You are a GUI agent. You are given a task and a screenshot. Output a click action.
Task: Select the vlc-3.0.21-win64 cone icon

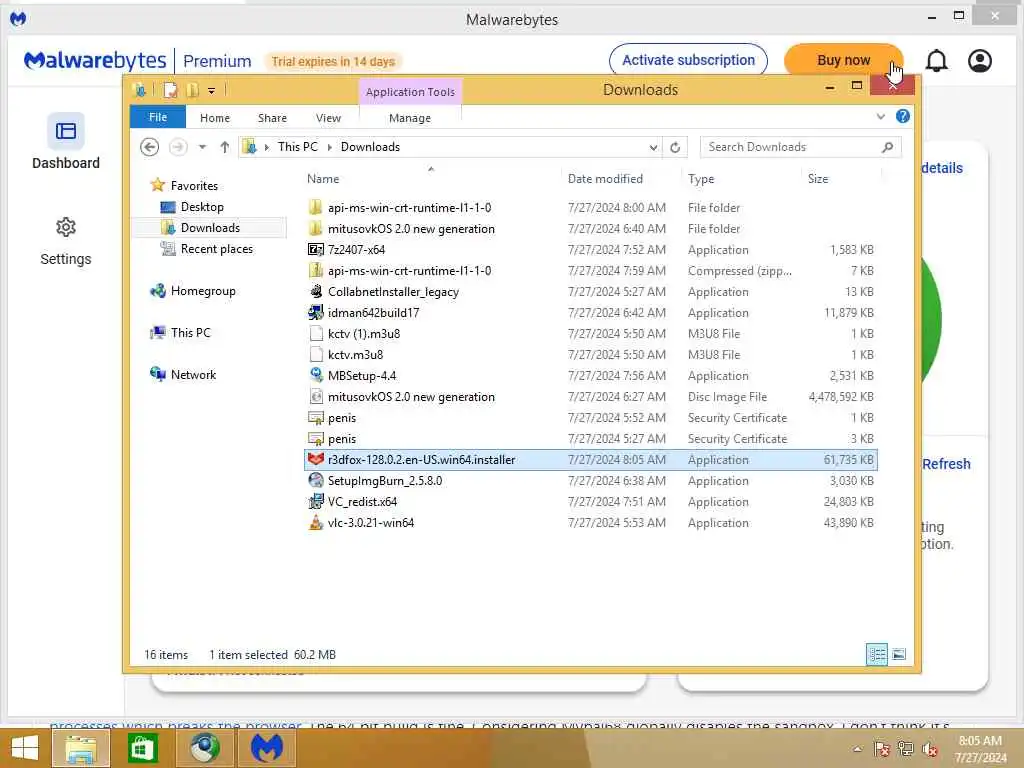pos(315,522)
